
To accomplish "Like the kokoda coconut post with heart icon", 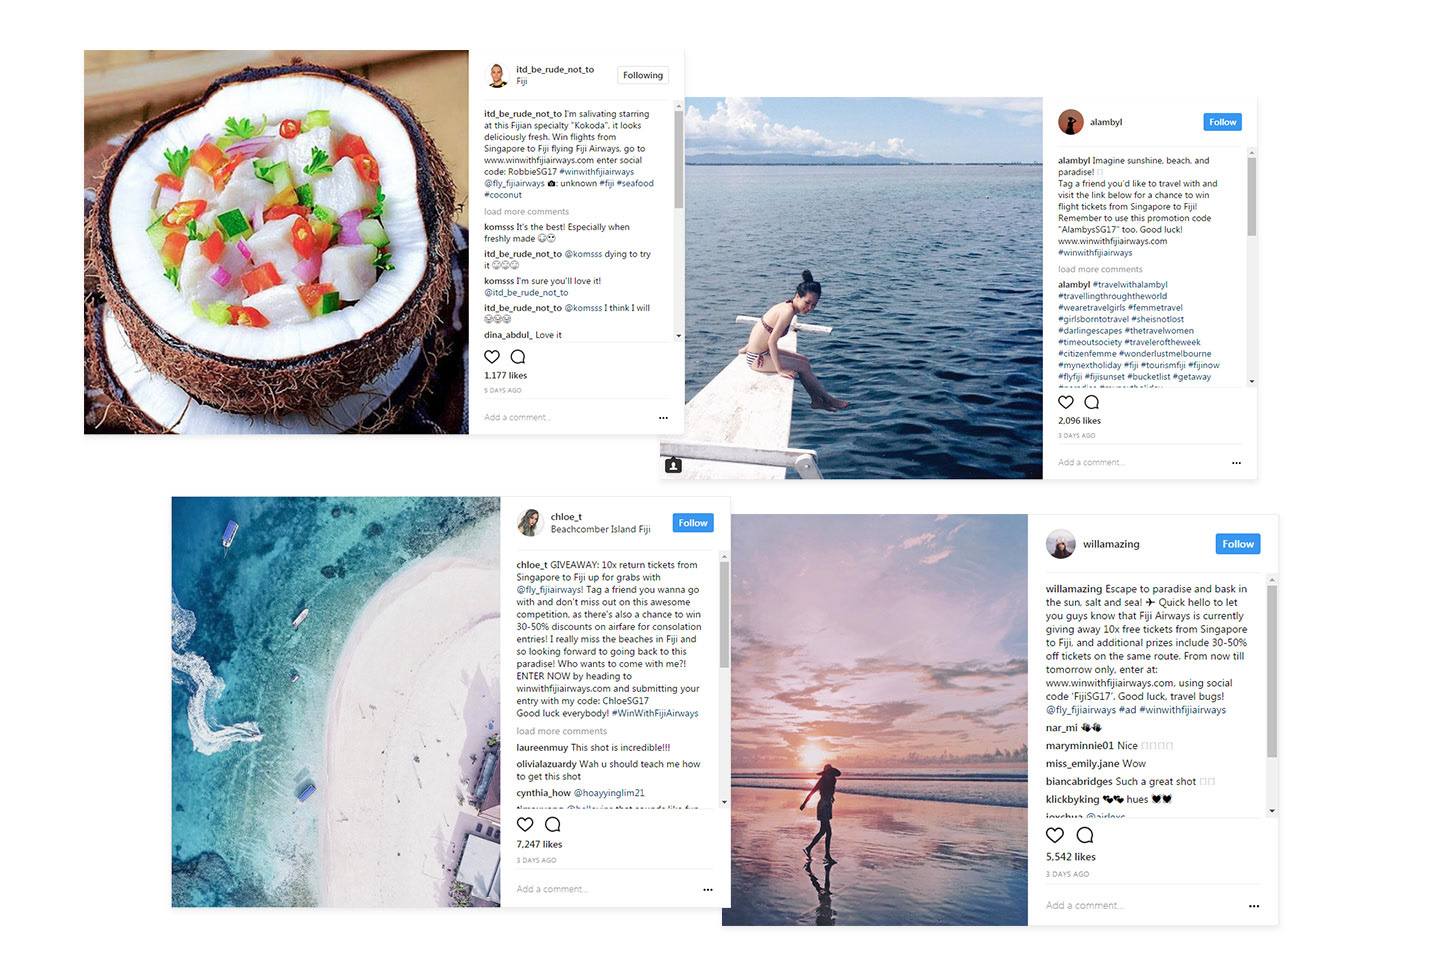I will pyautogui.click(x=492, y=357).
